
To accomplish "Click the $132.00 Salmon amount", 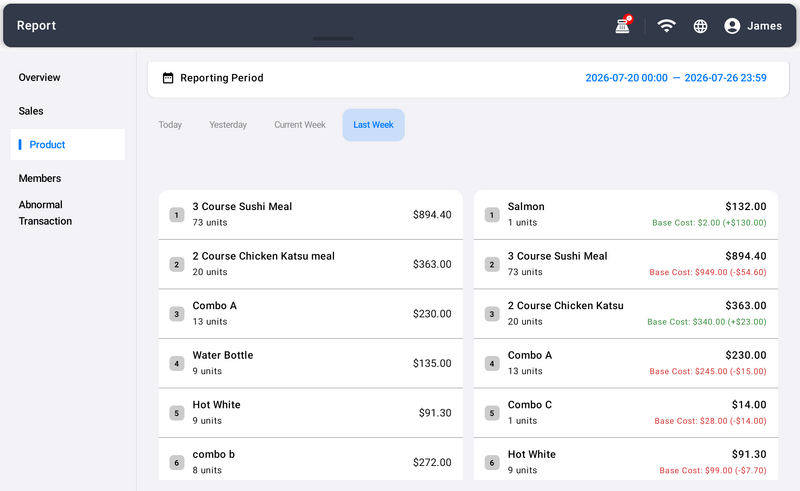I will (x=745, y=207).
